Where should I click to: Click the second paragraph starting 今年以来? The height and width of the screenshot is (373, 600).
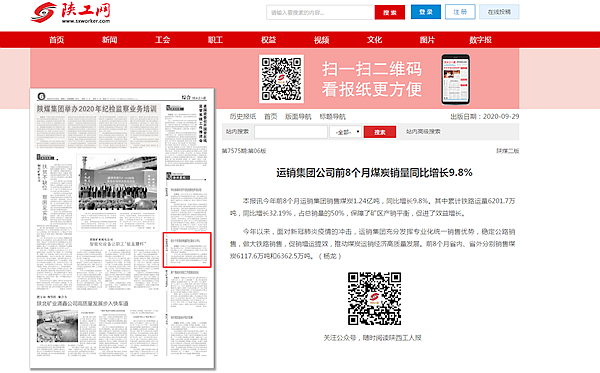[x=373, y=244]
